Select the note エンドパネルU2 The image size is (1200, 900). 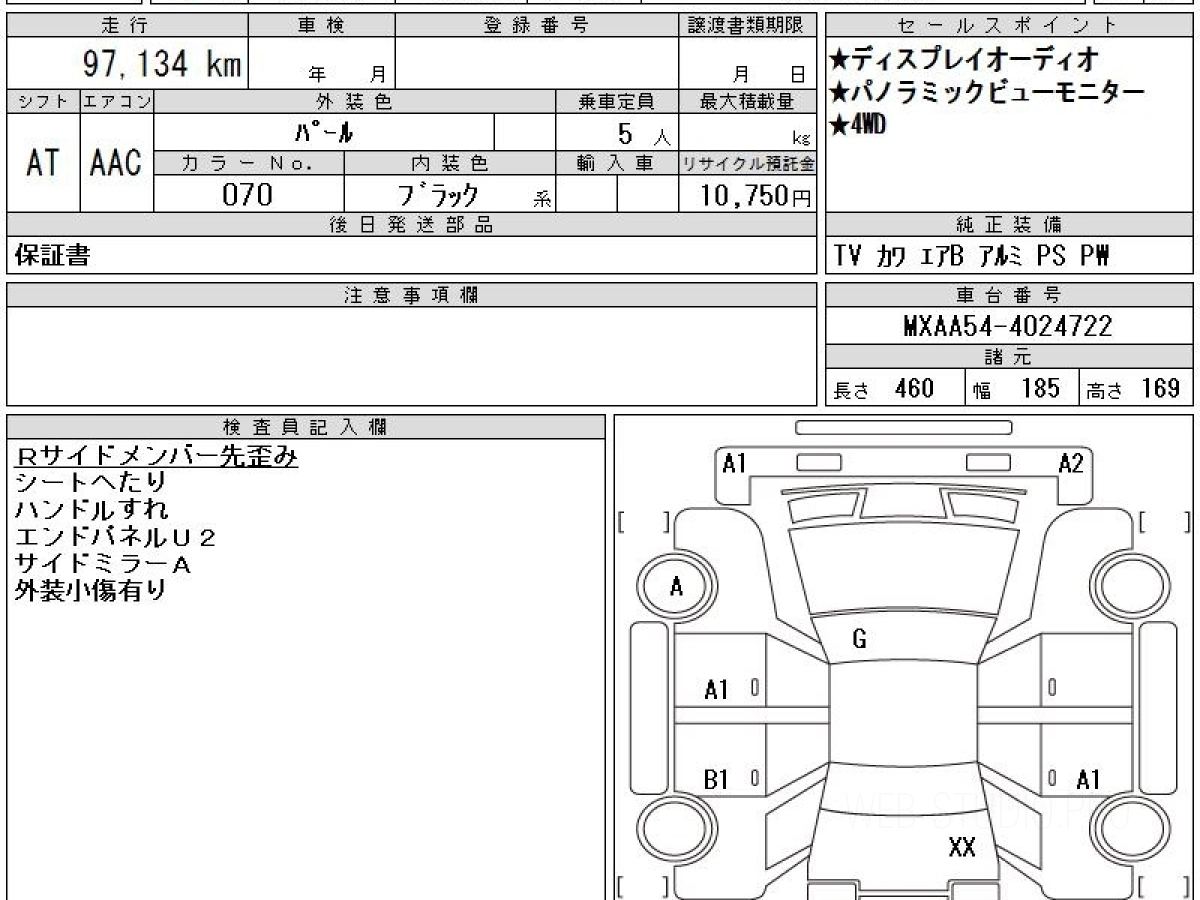point(116,537)
